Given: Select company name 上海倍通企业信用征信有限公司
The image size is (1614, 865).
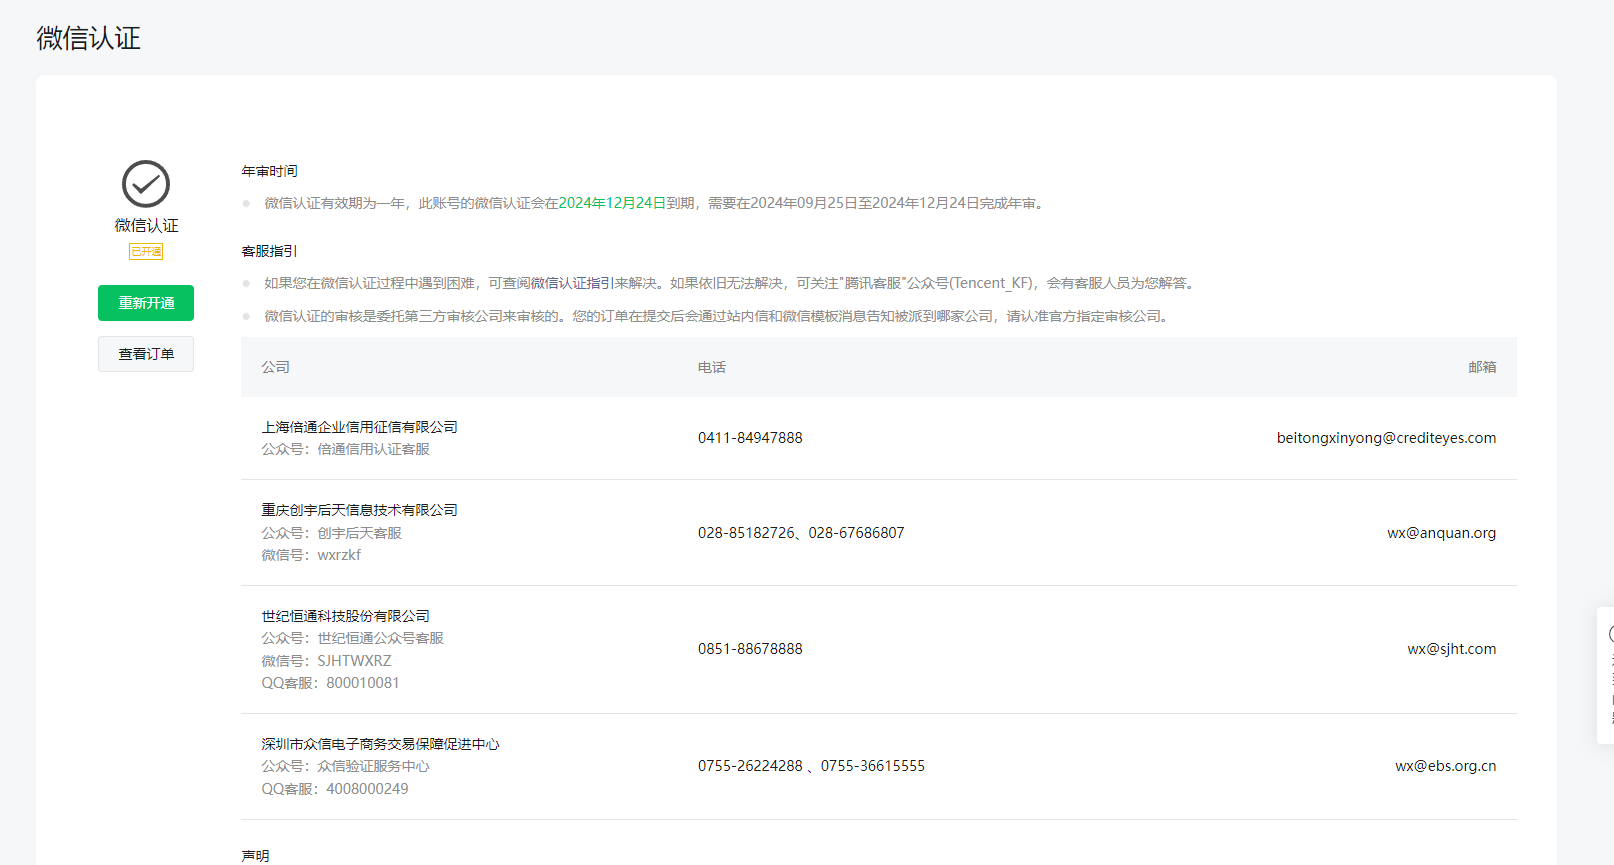Looking at the screenshot, I should coord(360,427).
